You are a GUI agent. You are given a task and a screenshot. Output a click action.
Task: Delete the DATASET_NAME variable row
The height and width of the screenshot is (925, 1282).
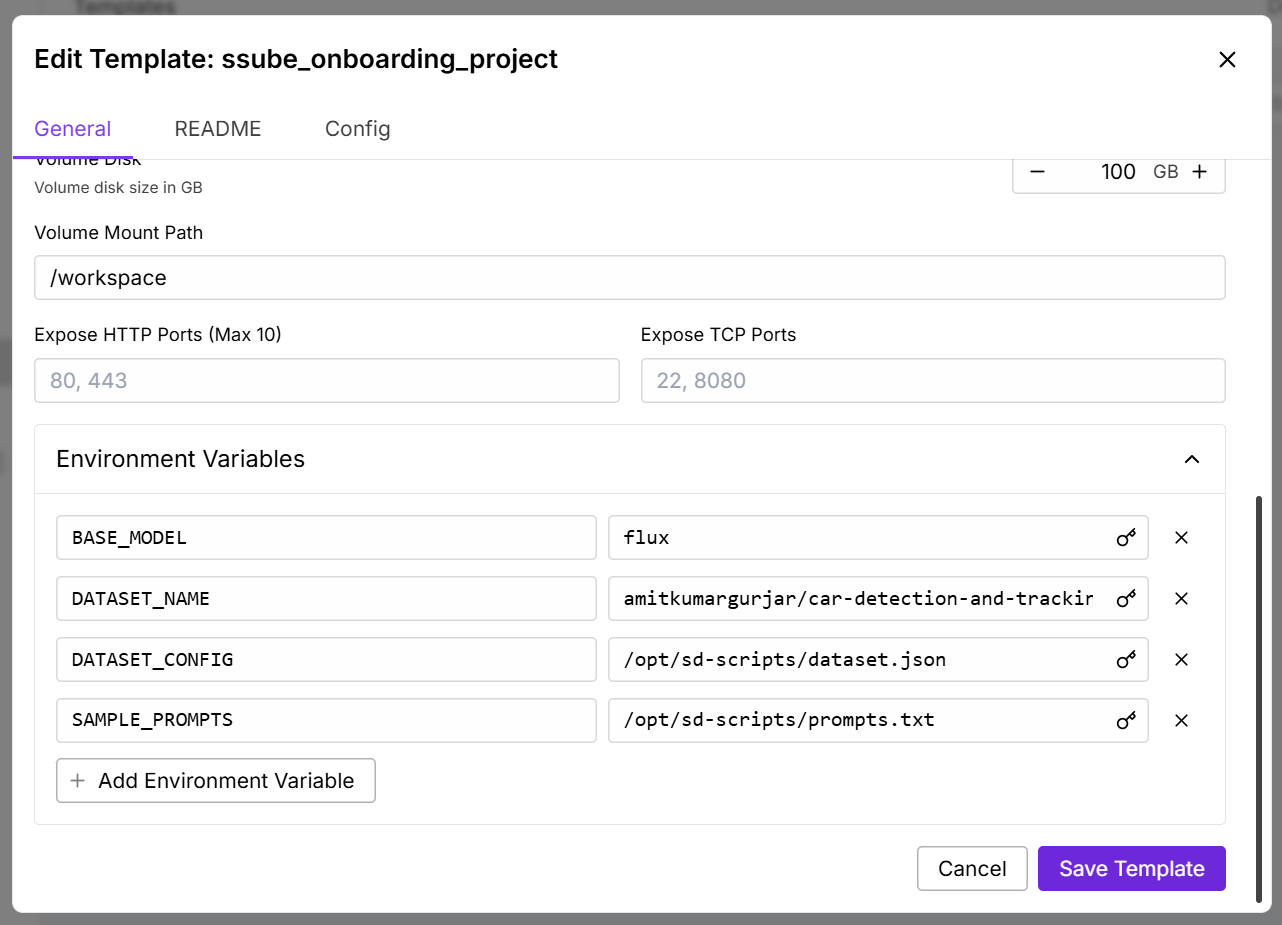1181,599
